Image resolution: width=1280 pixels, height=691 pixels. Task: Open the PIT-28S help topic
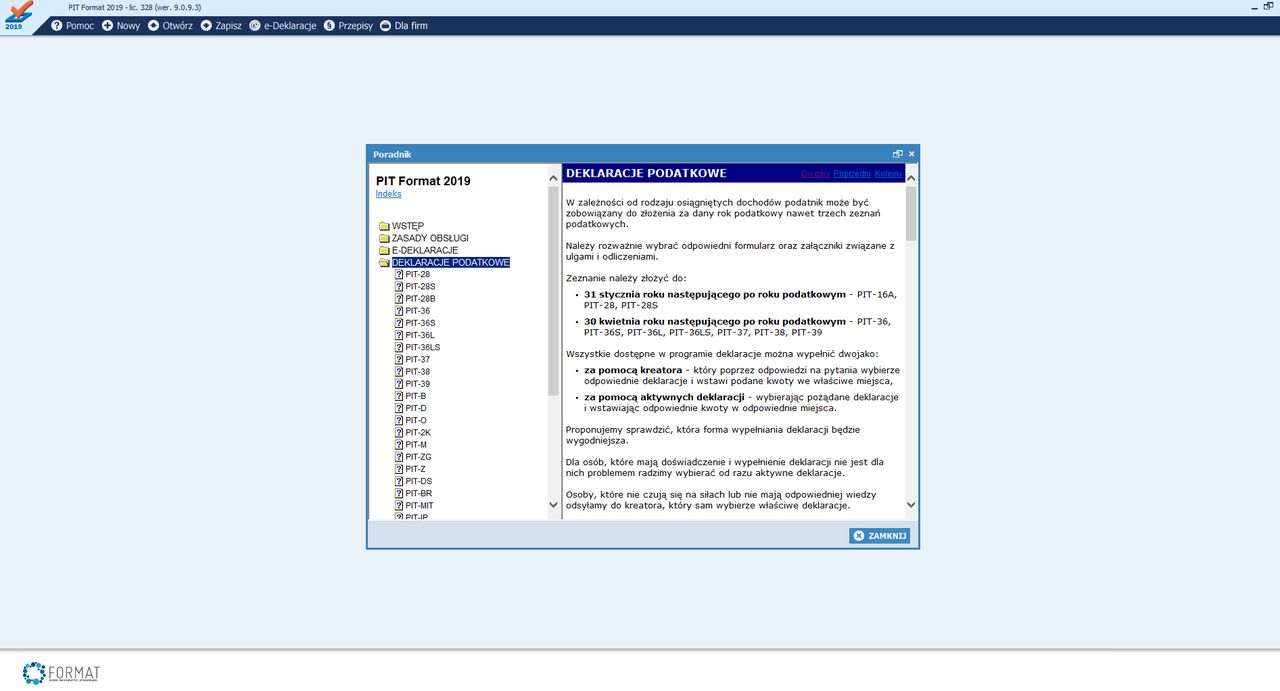(x=420, y=287)
